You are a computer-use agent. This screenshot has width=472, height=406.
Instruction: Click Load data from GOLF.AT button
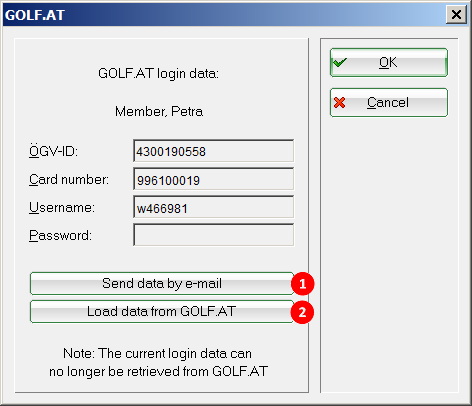pyautogui.click(x=162, y=312)
